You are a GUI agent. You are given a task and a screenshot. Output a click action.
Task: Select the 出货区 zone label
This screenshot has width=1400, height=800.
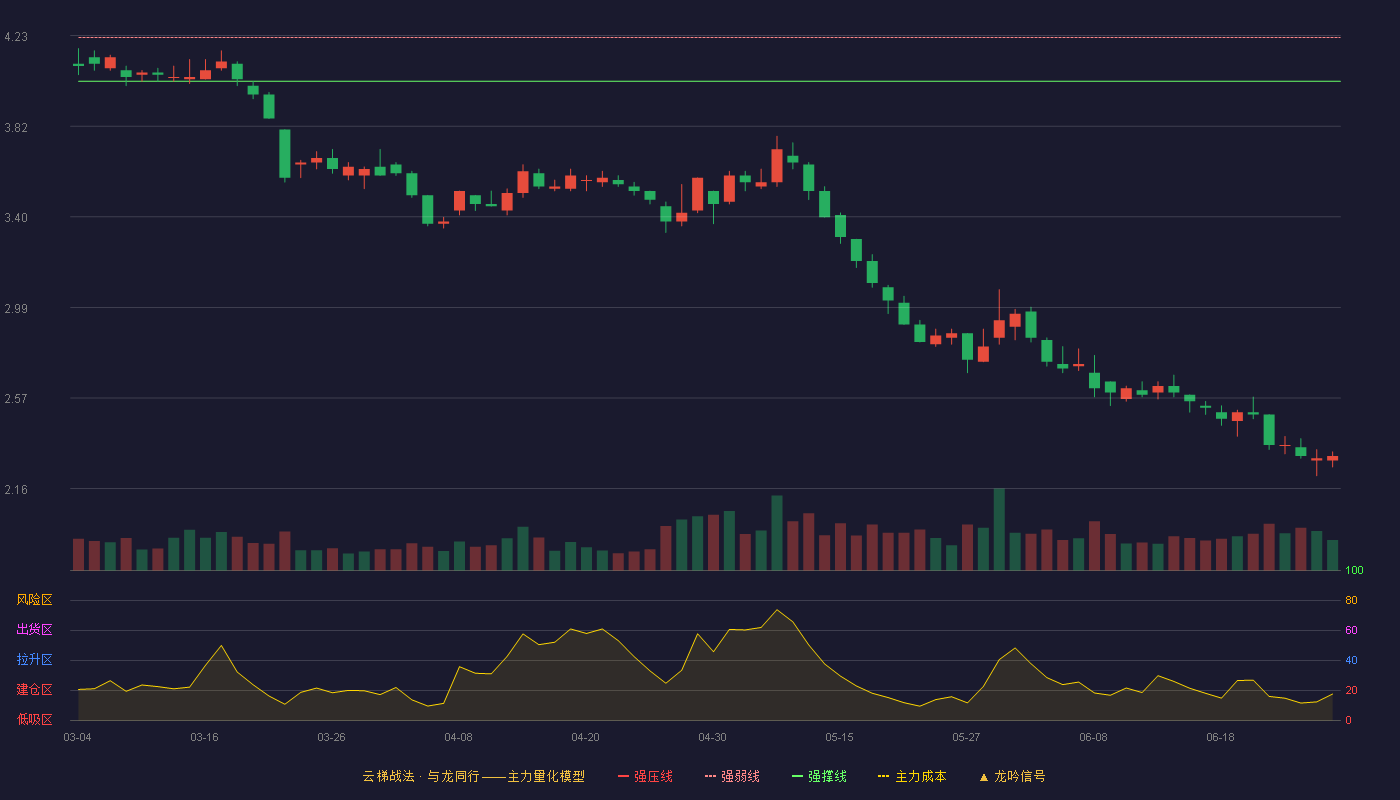[x=34, y=630]
